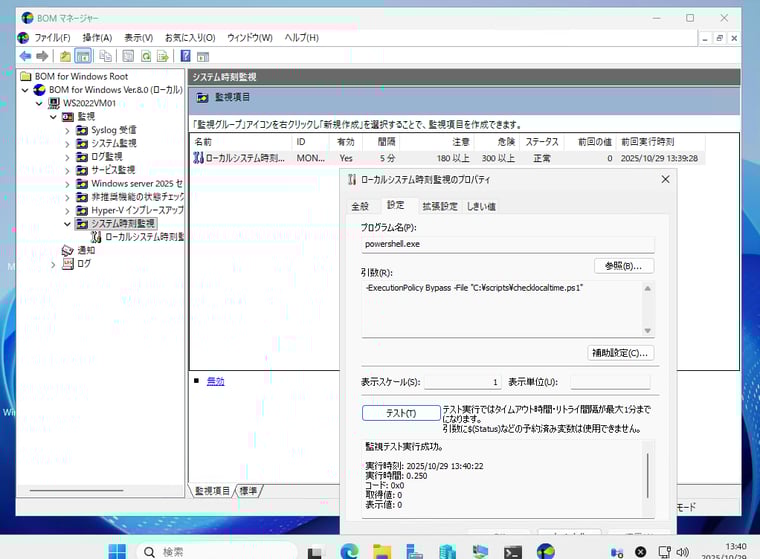Open the Windows Start button
This screenshot has height=559, width=760.
point(117,551)
